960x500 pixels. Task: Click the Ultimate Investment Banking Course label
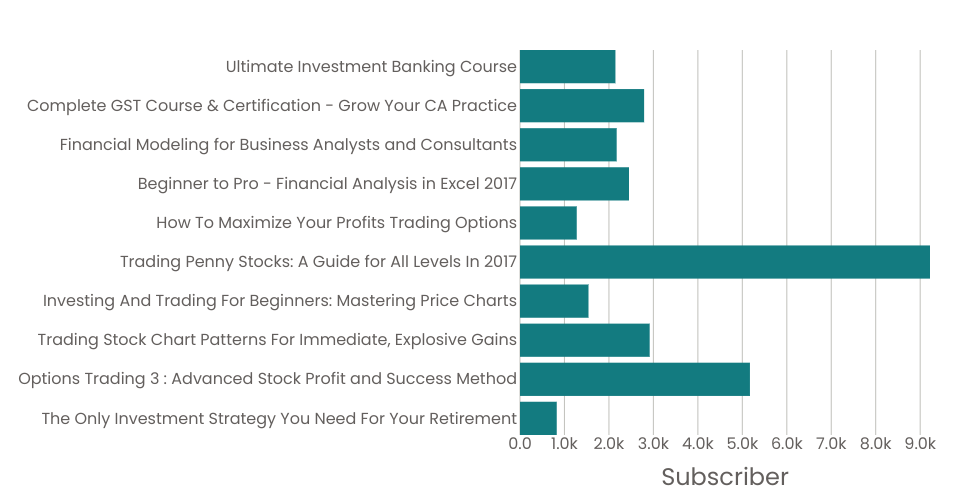point(371,67)
